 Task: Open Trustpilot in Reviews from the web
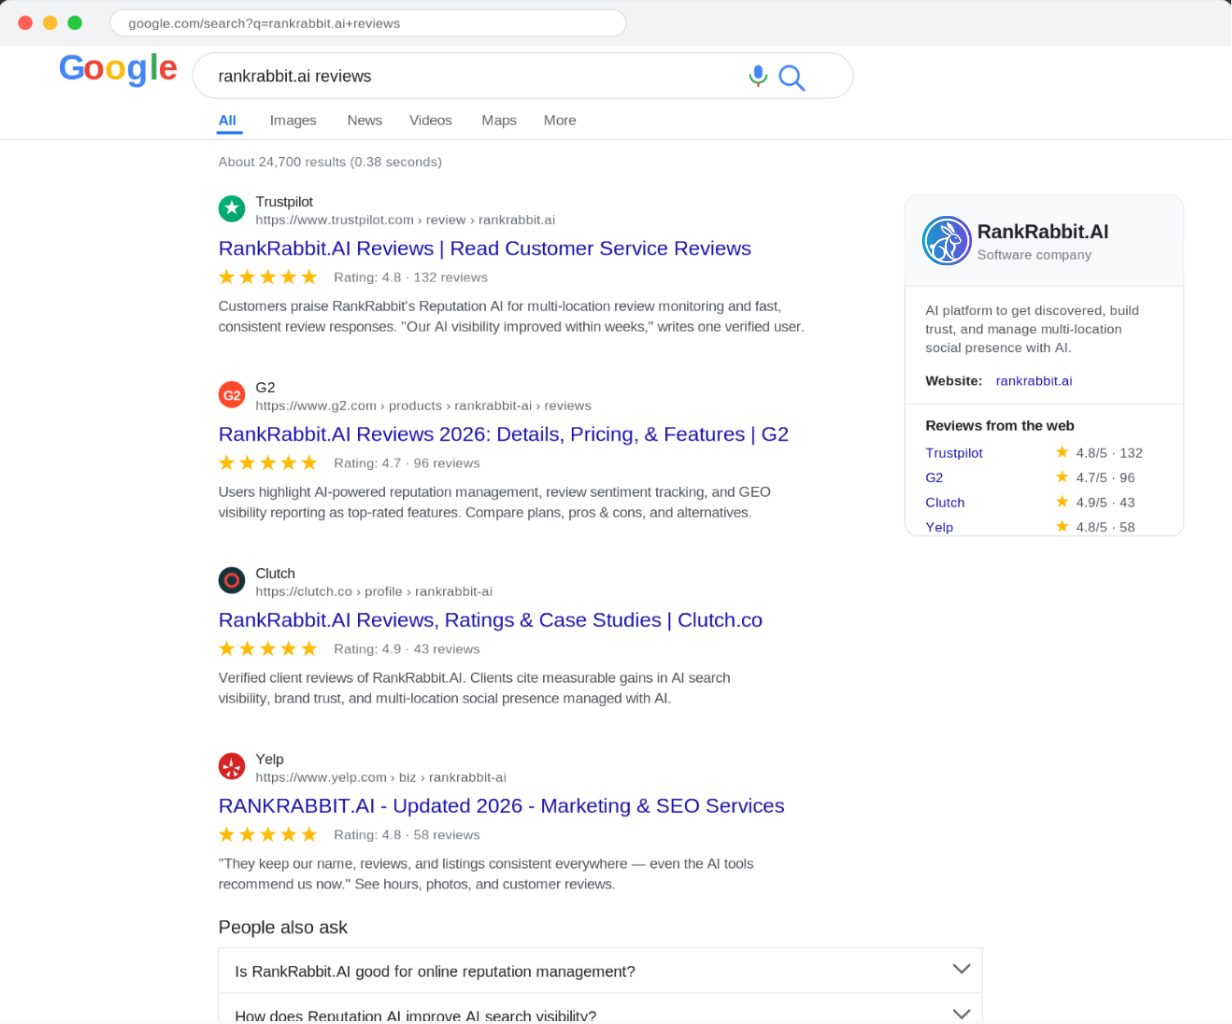tap(954, 453)
